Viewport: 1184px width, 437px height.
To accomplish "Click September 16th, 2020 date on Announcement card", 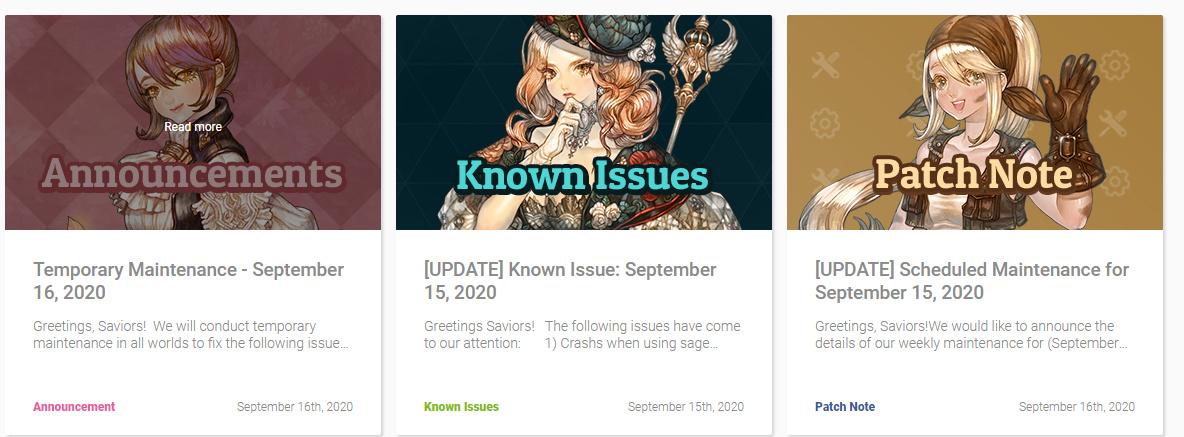I will [x=294, y=407].
